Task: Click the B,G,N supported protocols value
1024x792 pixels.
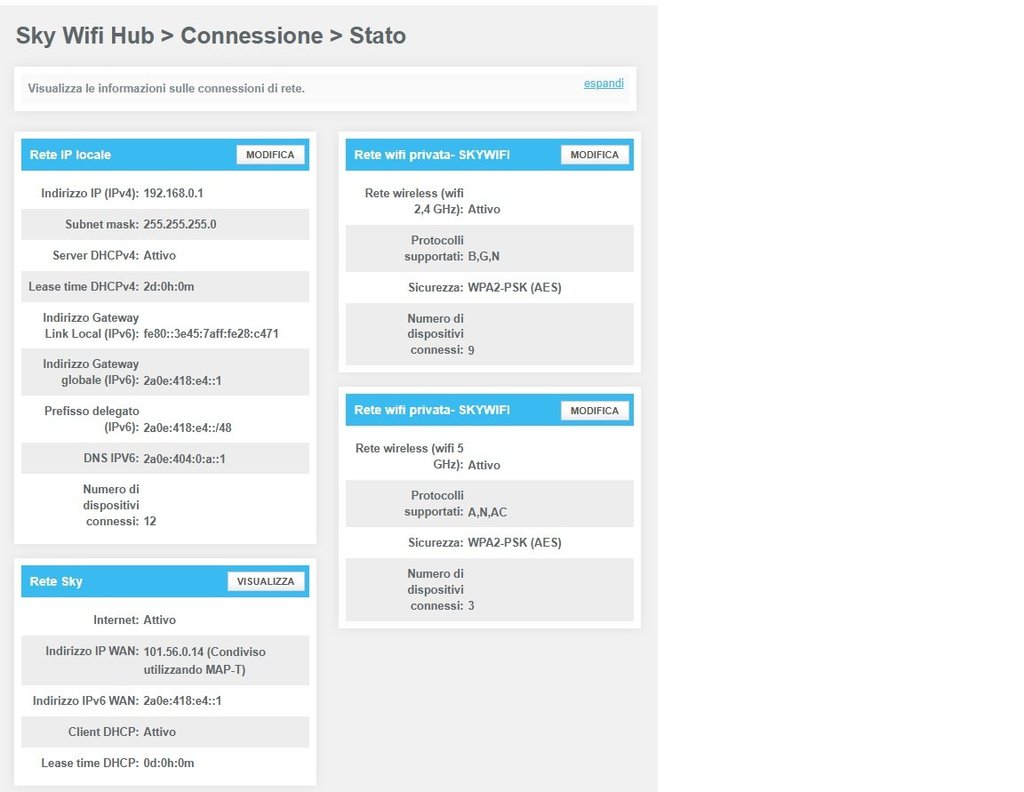Action: [484, 256]
